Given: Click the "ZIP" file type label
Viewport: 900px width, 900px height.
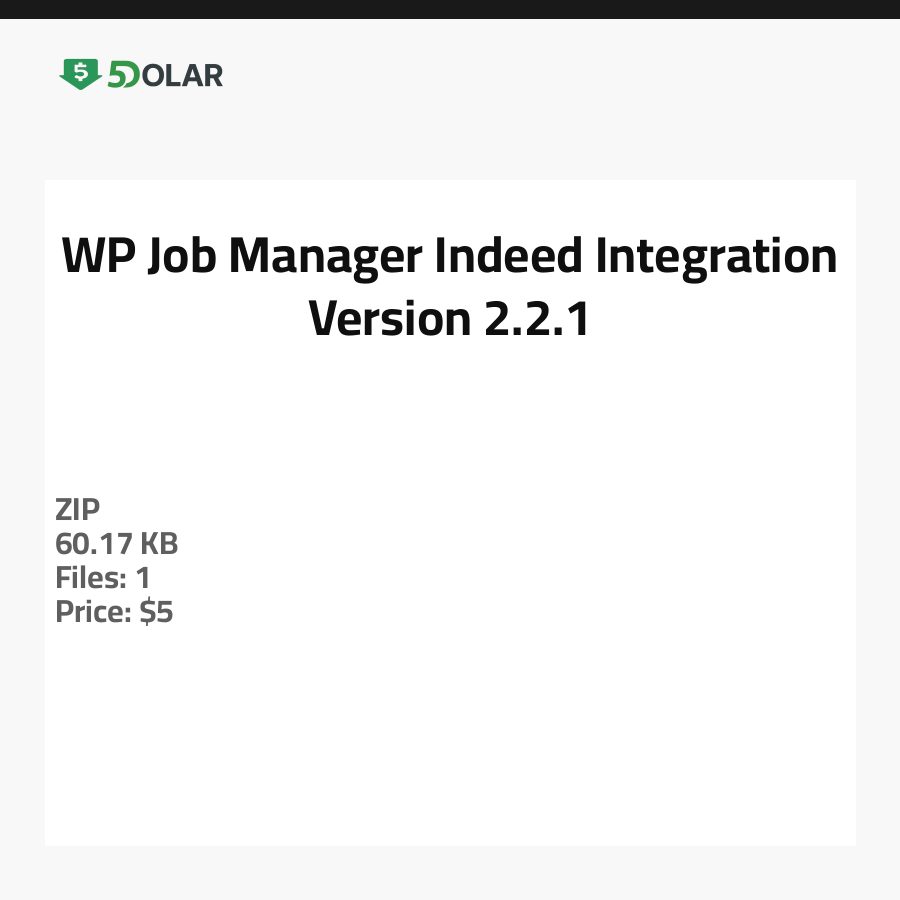Looking at the screenshot, I should click(x=78, y=510).
